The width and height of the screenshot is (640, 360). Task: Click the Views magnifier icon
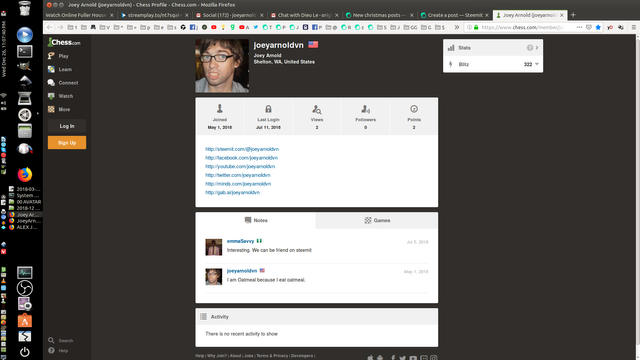coord(317,109)
